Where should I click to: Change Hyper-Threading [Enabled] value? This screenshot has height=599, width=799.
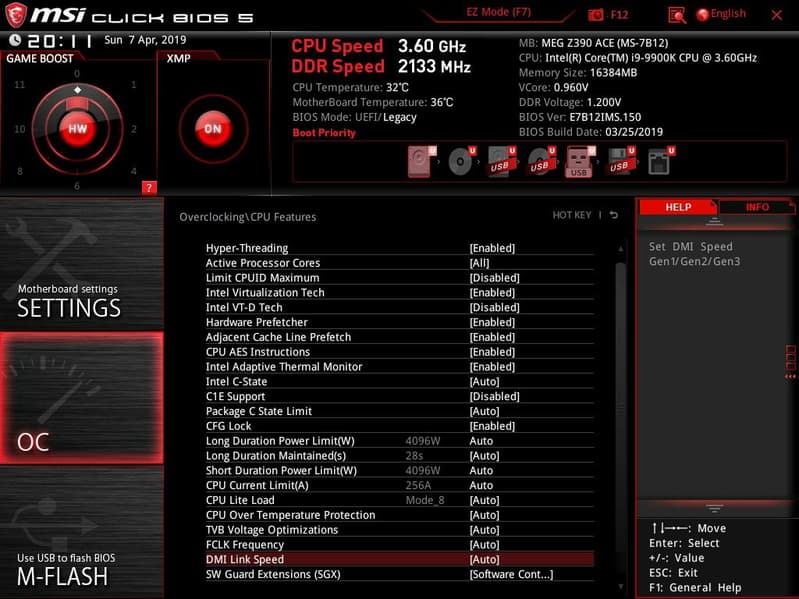coord(492,248)
